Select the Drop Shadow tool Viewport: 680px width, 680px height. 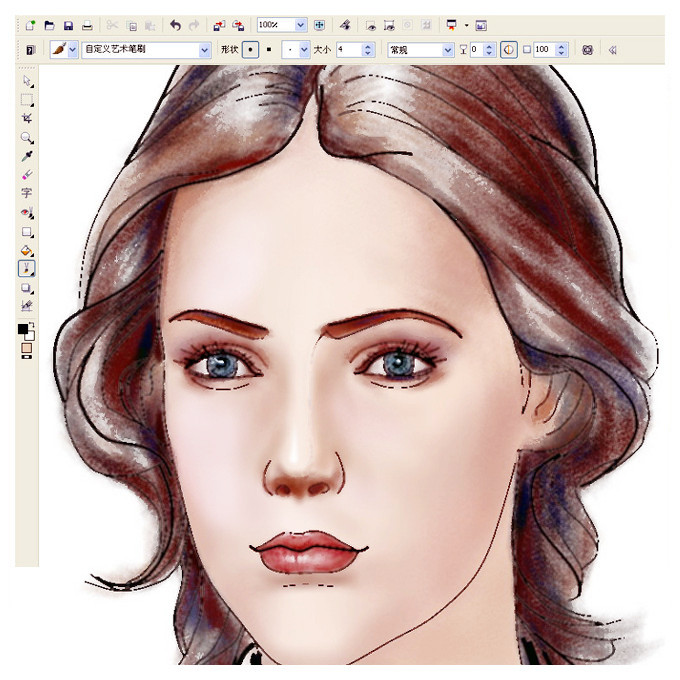tap(27, 288)
